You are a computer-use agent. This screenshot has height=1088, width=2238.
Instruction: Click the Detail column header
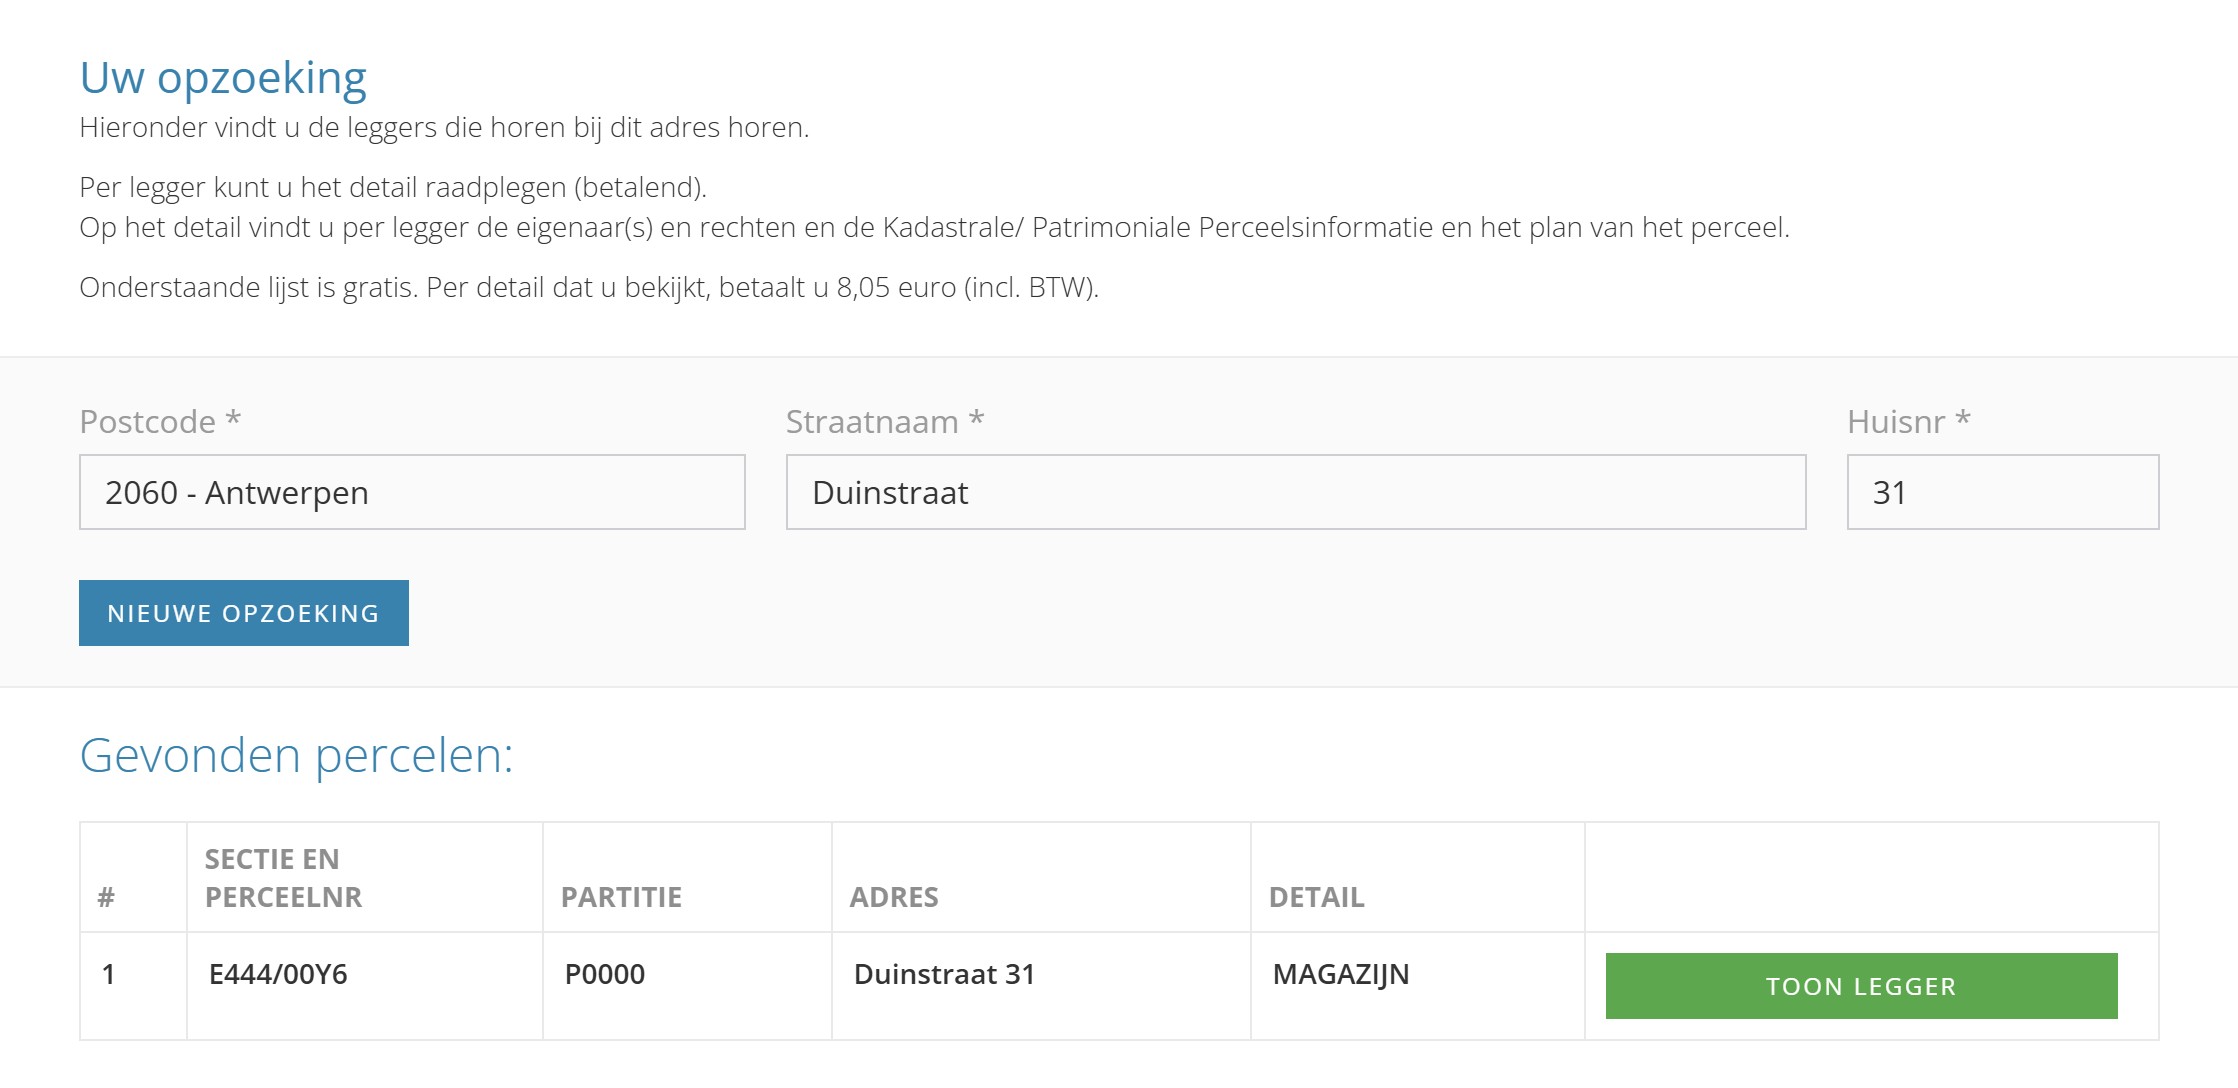(x=1316, y=897)
